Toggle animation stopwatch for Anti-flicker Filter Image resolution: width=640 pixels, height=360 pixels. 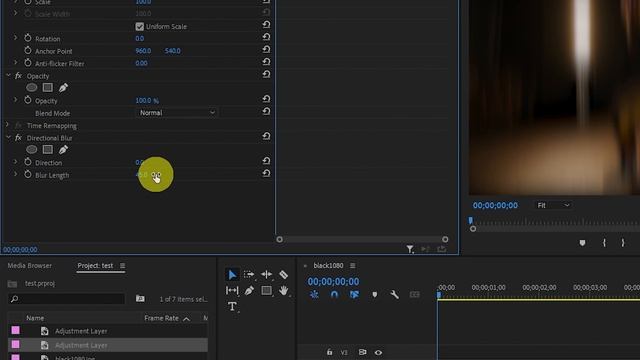coord(28,63)
